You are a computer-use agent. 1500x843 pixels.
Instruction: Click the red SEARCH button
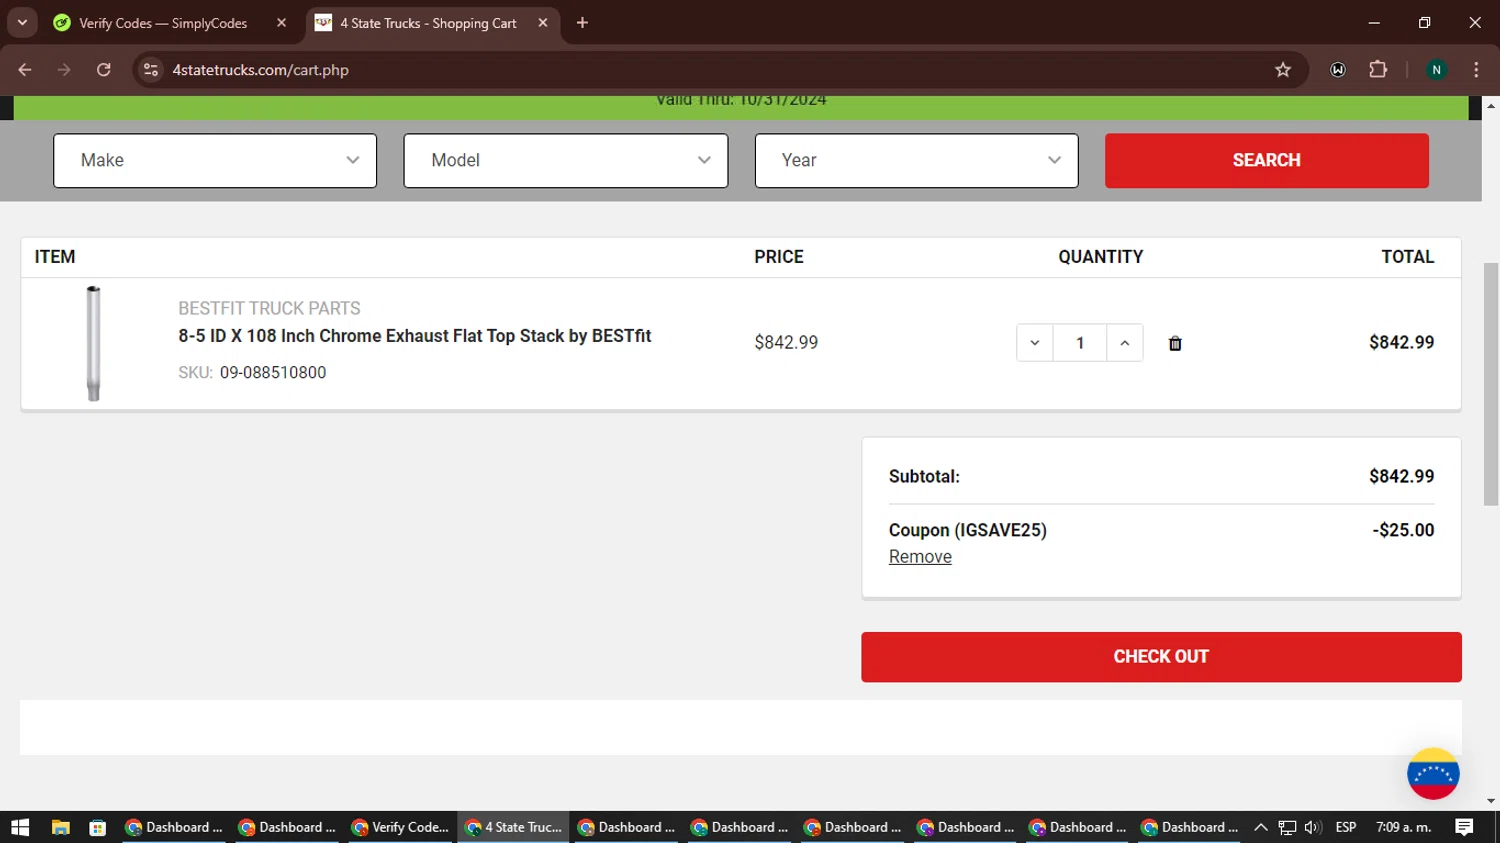1267,160
